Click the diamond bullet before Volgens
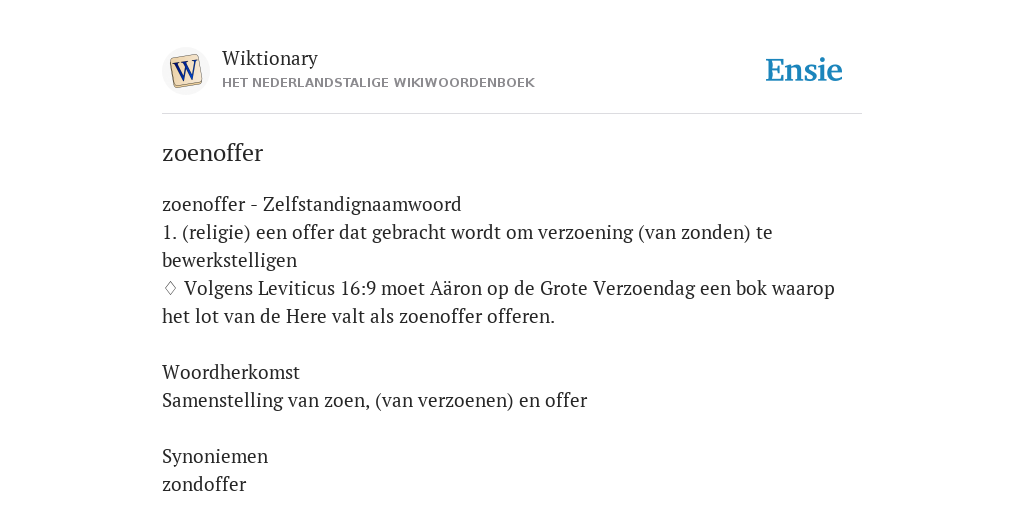The width and height of the screenshot is (1024, 512). pyautogui.click(x=170, y=288)
